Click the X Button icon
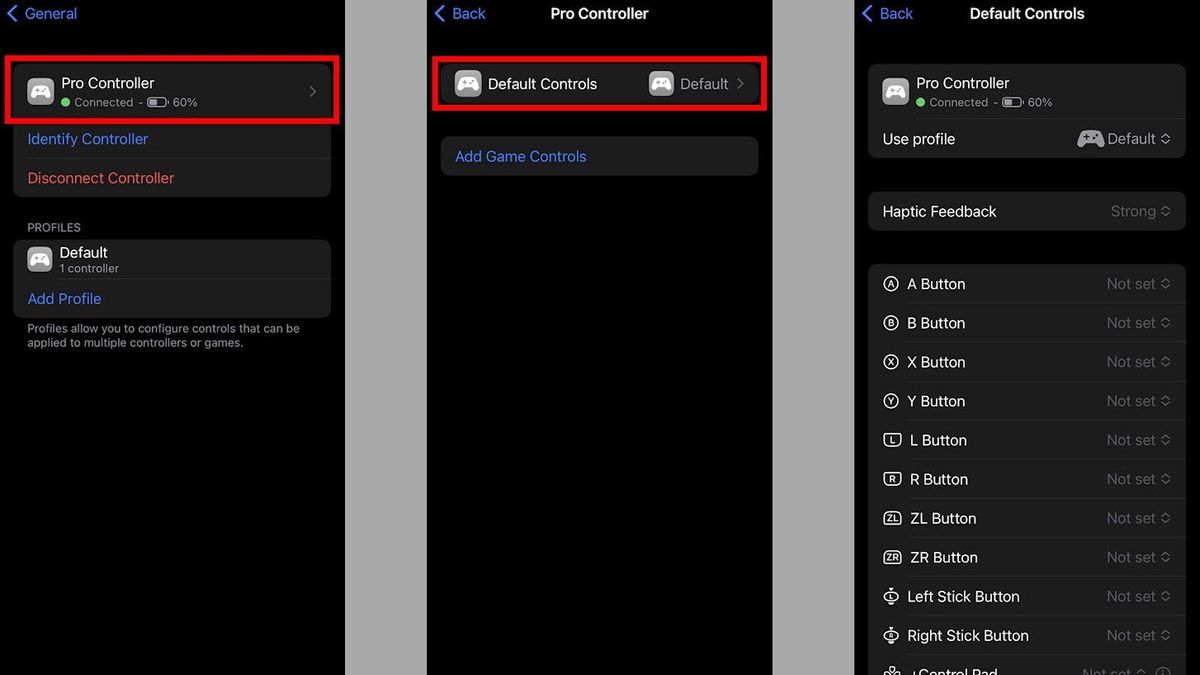This screenshot has width=1200, height=675. (891, 362)
